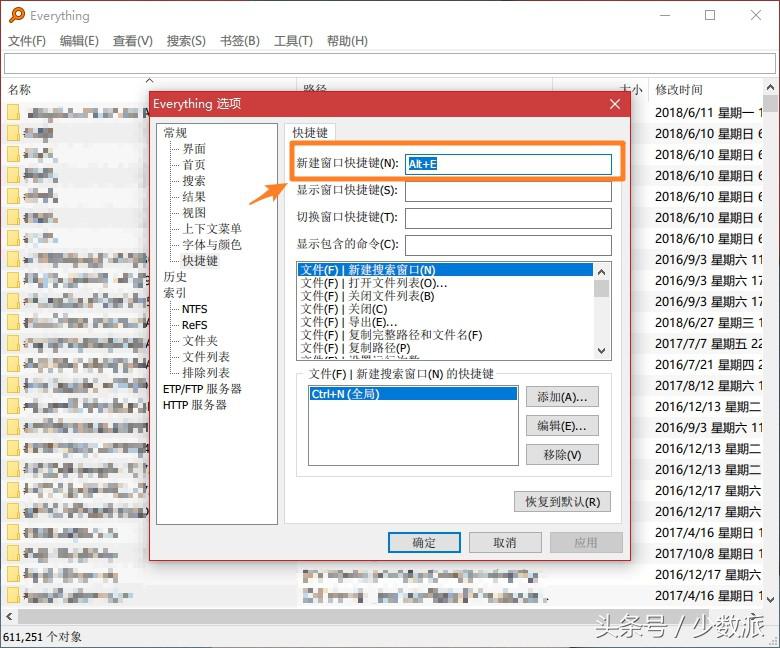Select ETP/FTP 服务器 in the options tree
The image size is (780, 648).
[x=202, y=389]
